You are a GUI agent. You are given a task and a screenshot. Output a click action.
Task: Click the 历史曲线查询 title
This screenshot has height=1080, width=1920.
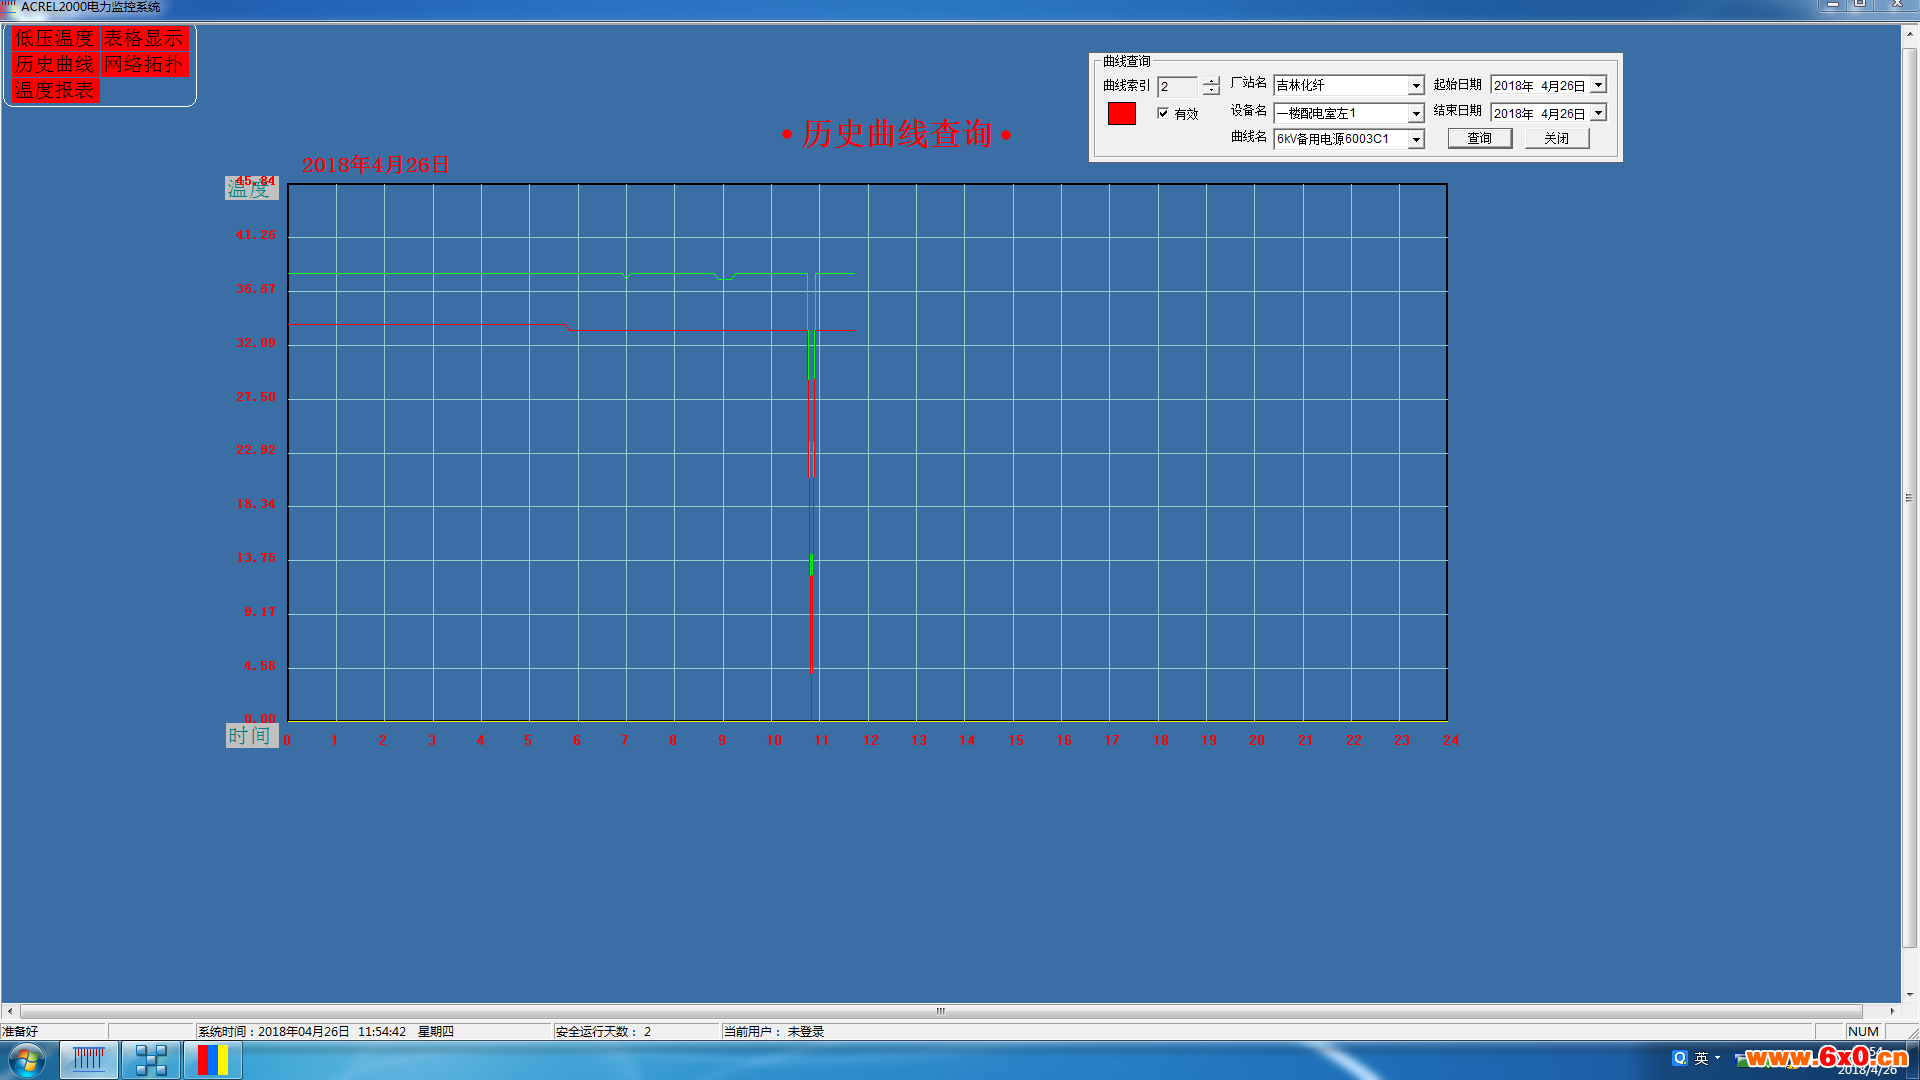click(x=897, y=134)
